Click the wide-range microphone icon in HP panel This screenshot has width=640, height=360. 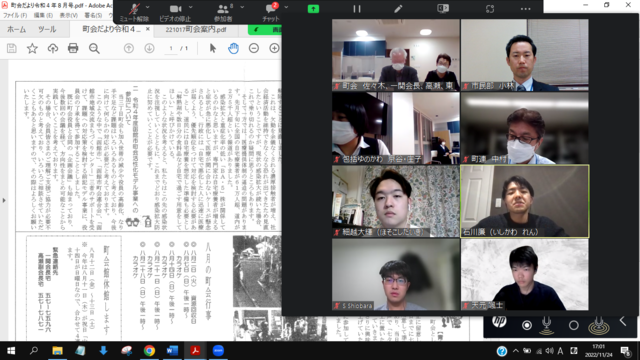coord(599,325)
